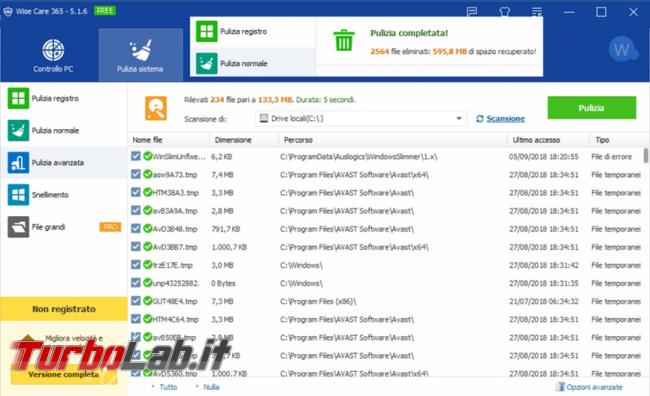Open Opzioni avanzate link
This screenshot has width=650, height=396.
[x=594, y=387]
